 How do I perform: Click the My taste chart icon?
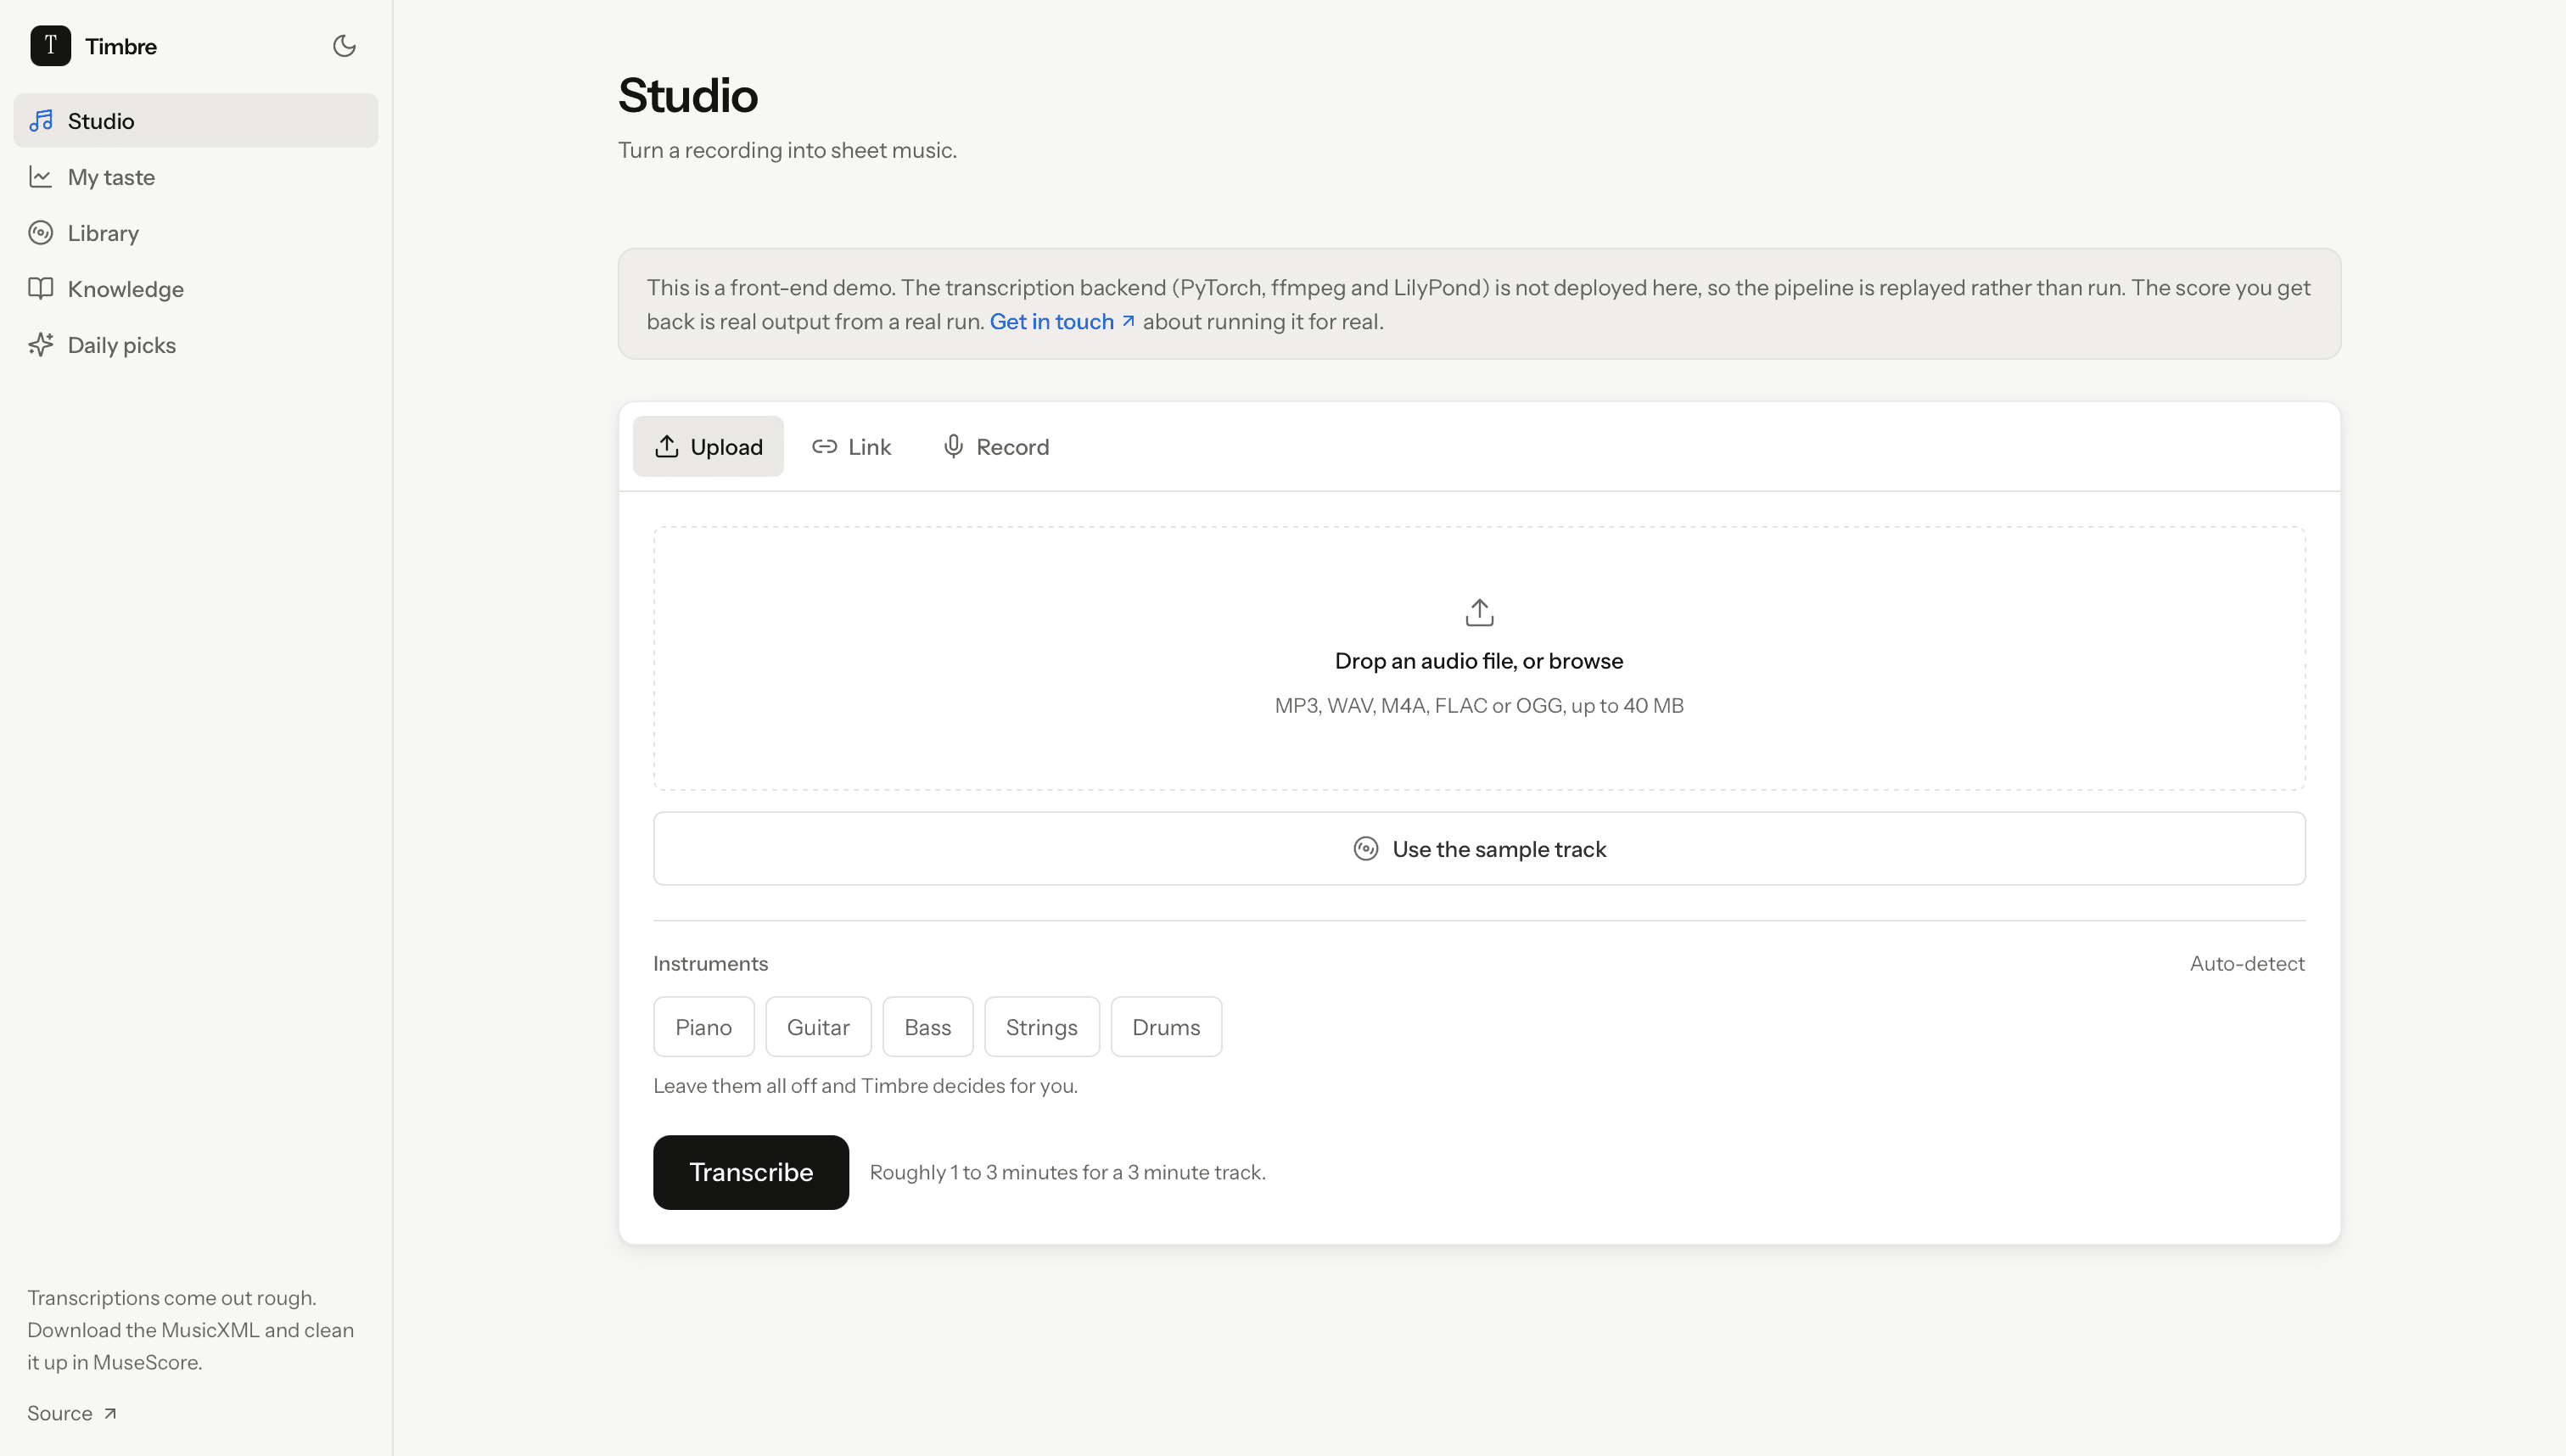pyautogui.click(x=41, y=177)
